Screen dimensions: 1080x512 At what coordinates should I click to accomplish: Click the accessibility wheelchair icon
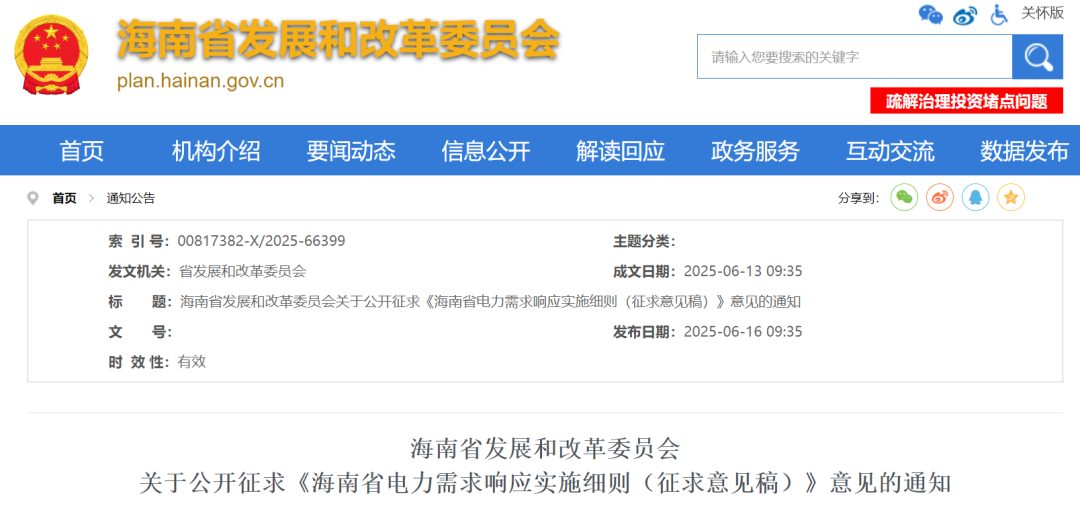(999, 14)
